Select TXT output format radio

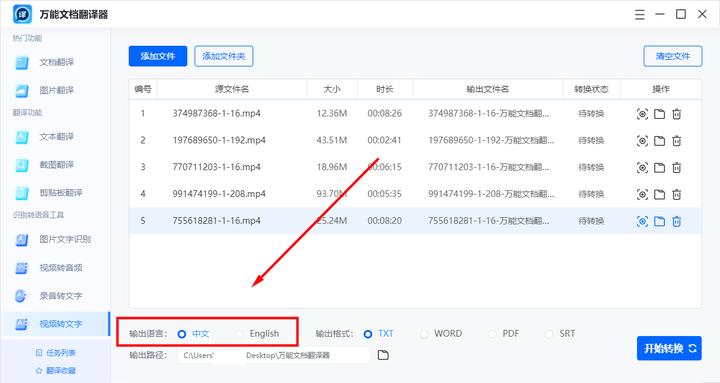[x=367, y=334]
